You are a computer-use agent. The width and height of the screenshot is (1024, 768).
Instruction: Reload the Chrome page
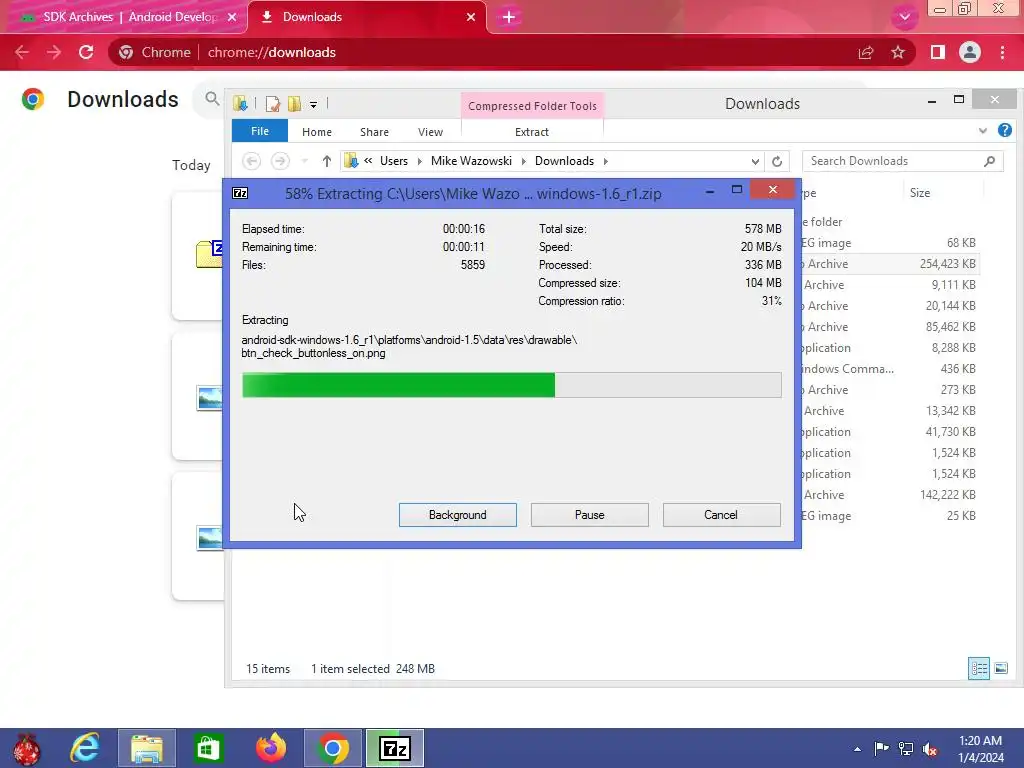tap(86, 52)
